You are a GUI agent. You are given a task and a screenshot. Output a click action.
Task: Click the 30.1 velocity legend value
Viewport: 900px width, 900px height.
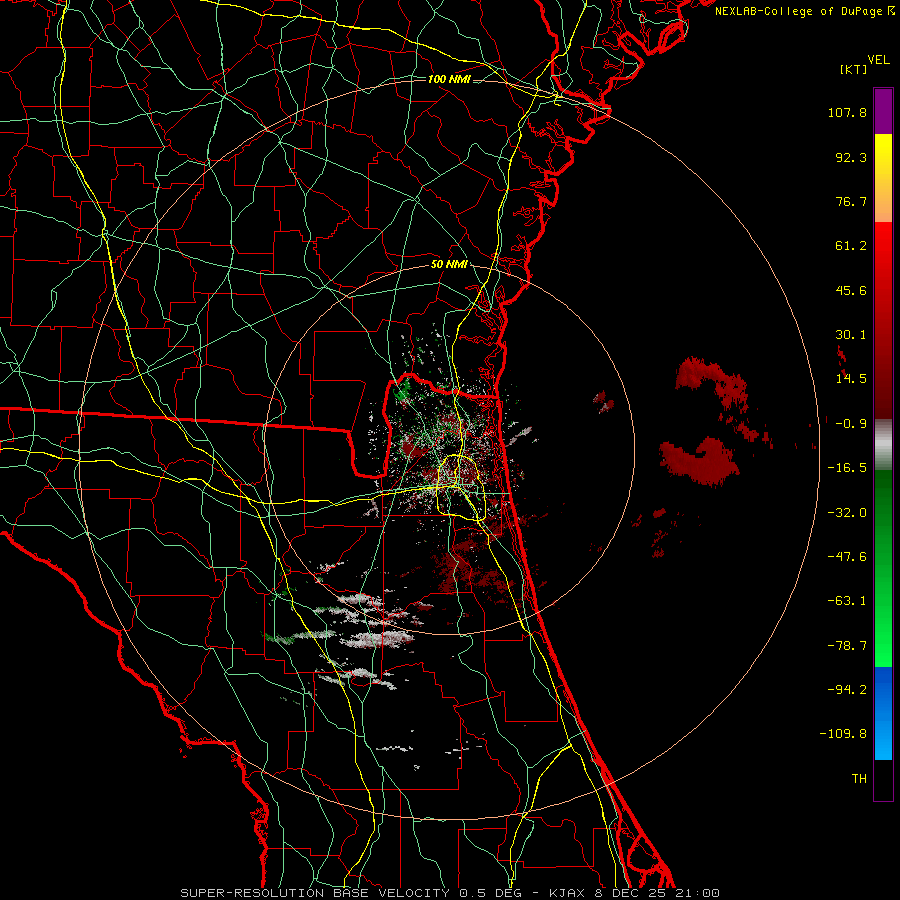851,335
